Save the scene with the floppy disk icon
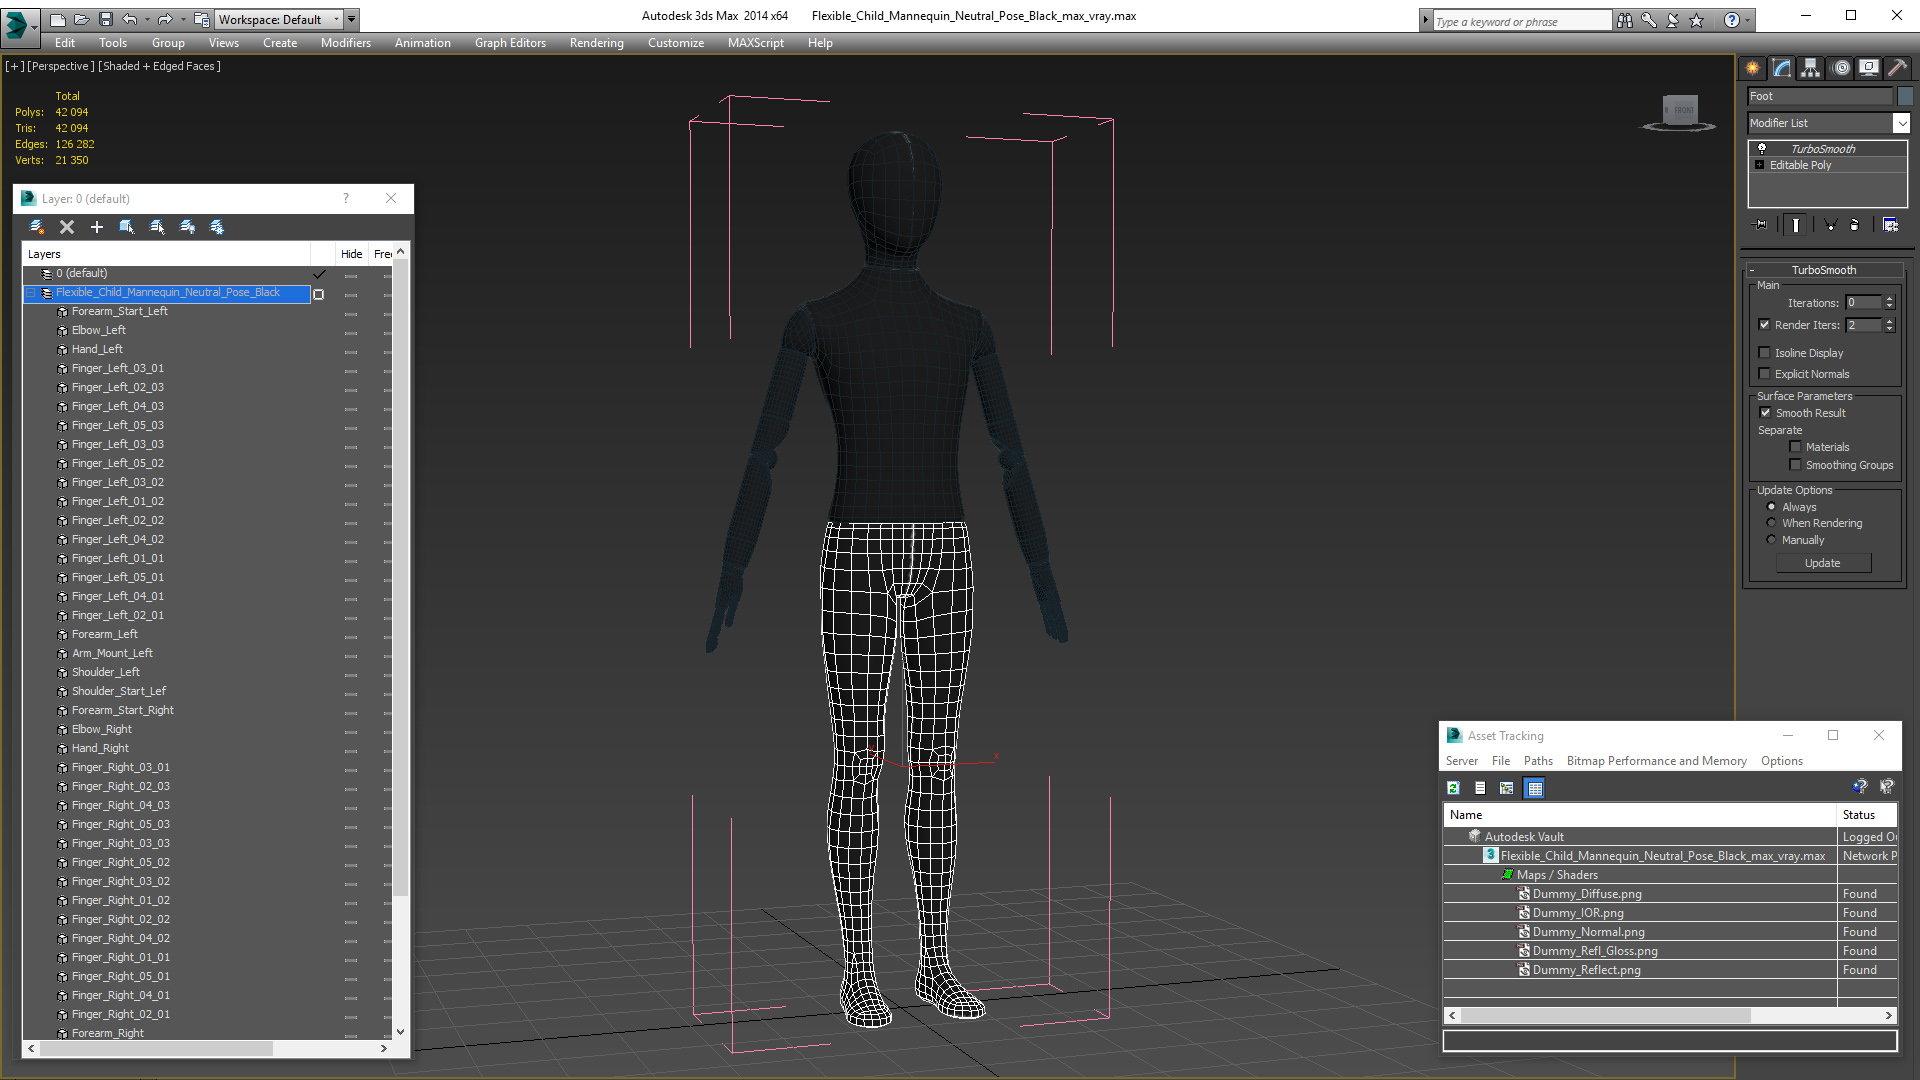Viewport: 1920px width, 1080px height. (106, 19)
